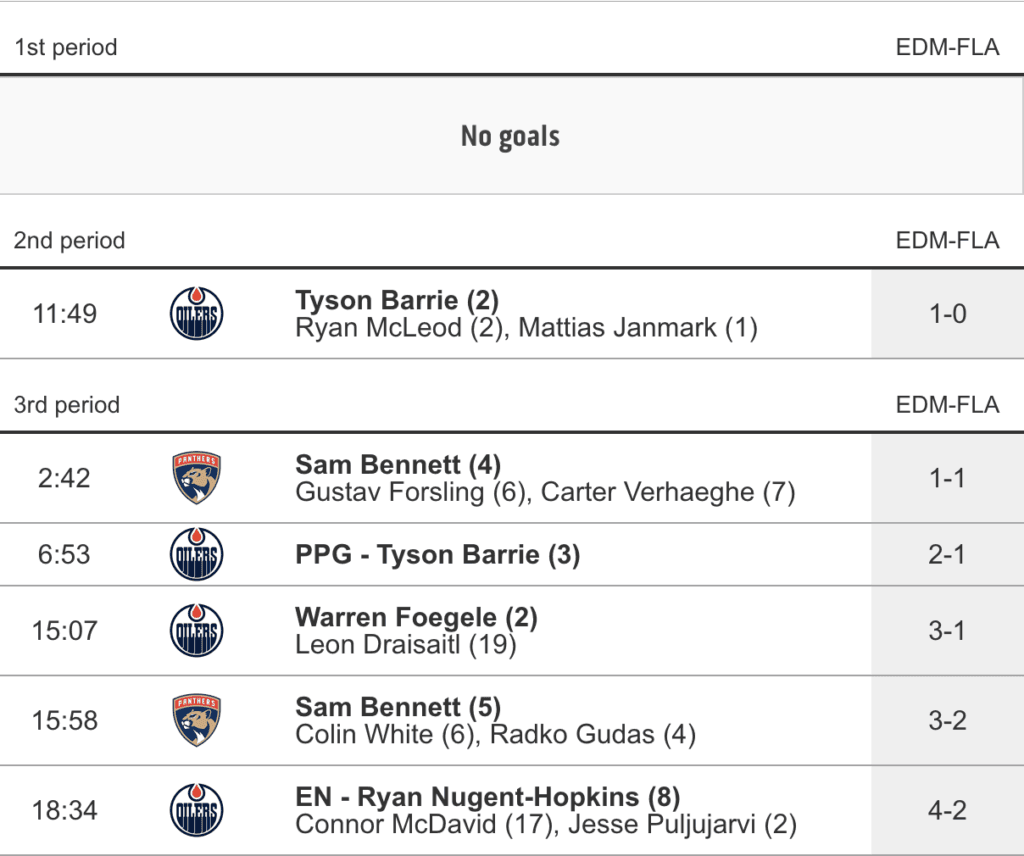Open Warren Foegele (2) player link
The width and height of the screenshot is (1024, 856).
pos(416,618)
